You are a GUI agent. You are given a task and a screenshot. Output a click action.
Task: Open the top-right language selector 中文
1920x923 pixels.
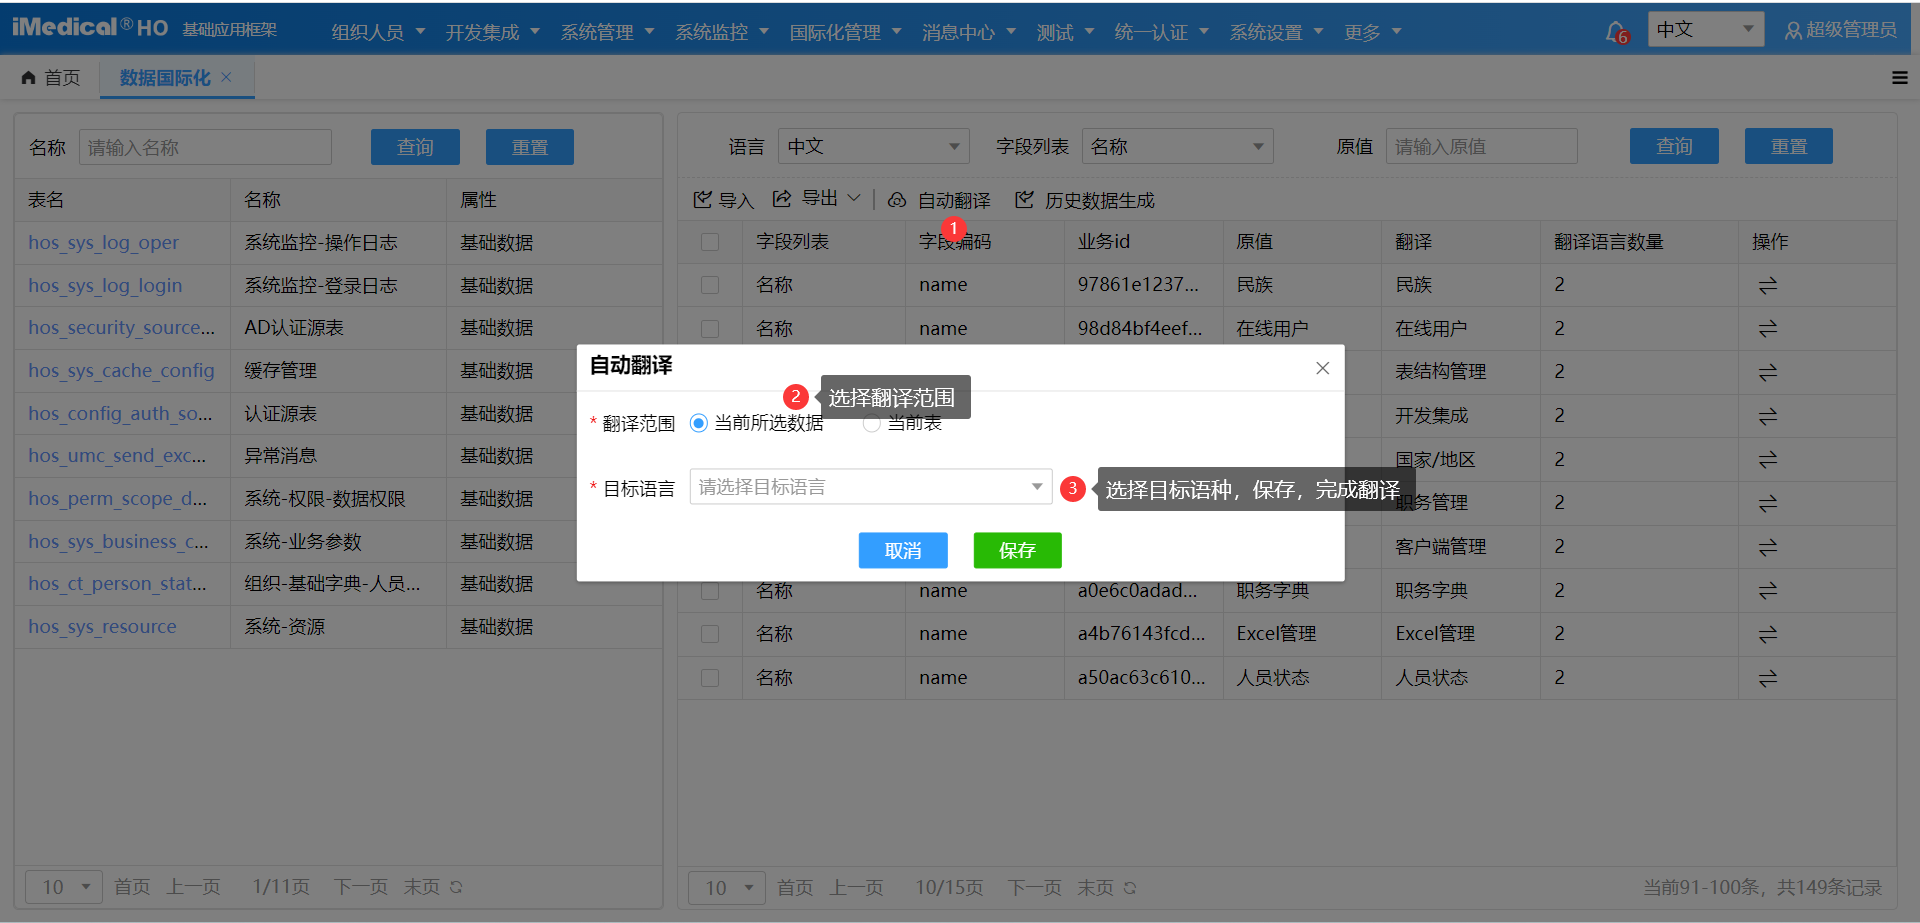(1705, 30)
